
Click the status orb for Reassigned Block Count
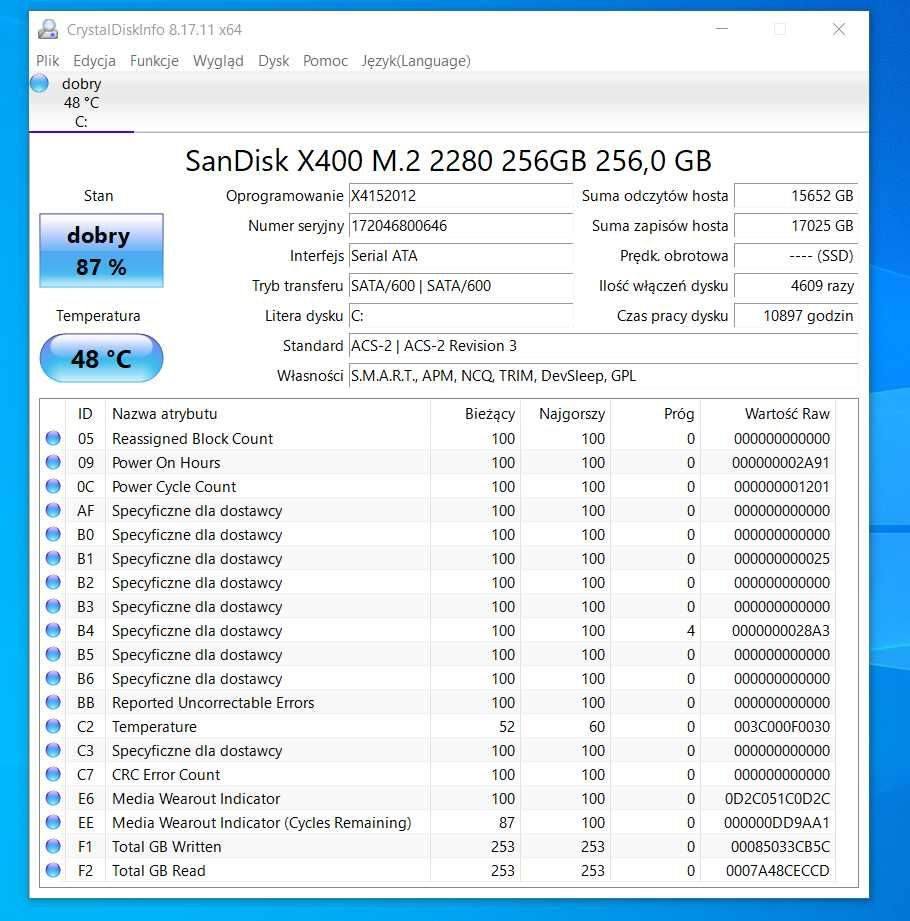pyautogui.click(x=53, y=438)
